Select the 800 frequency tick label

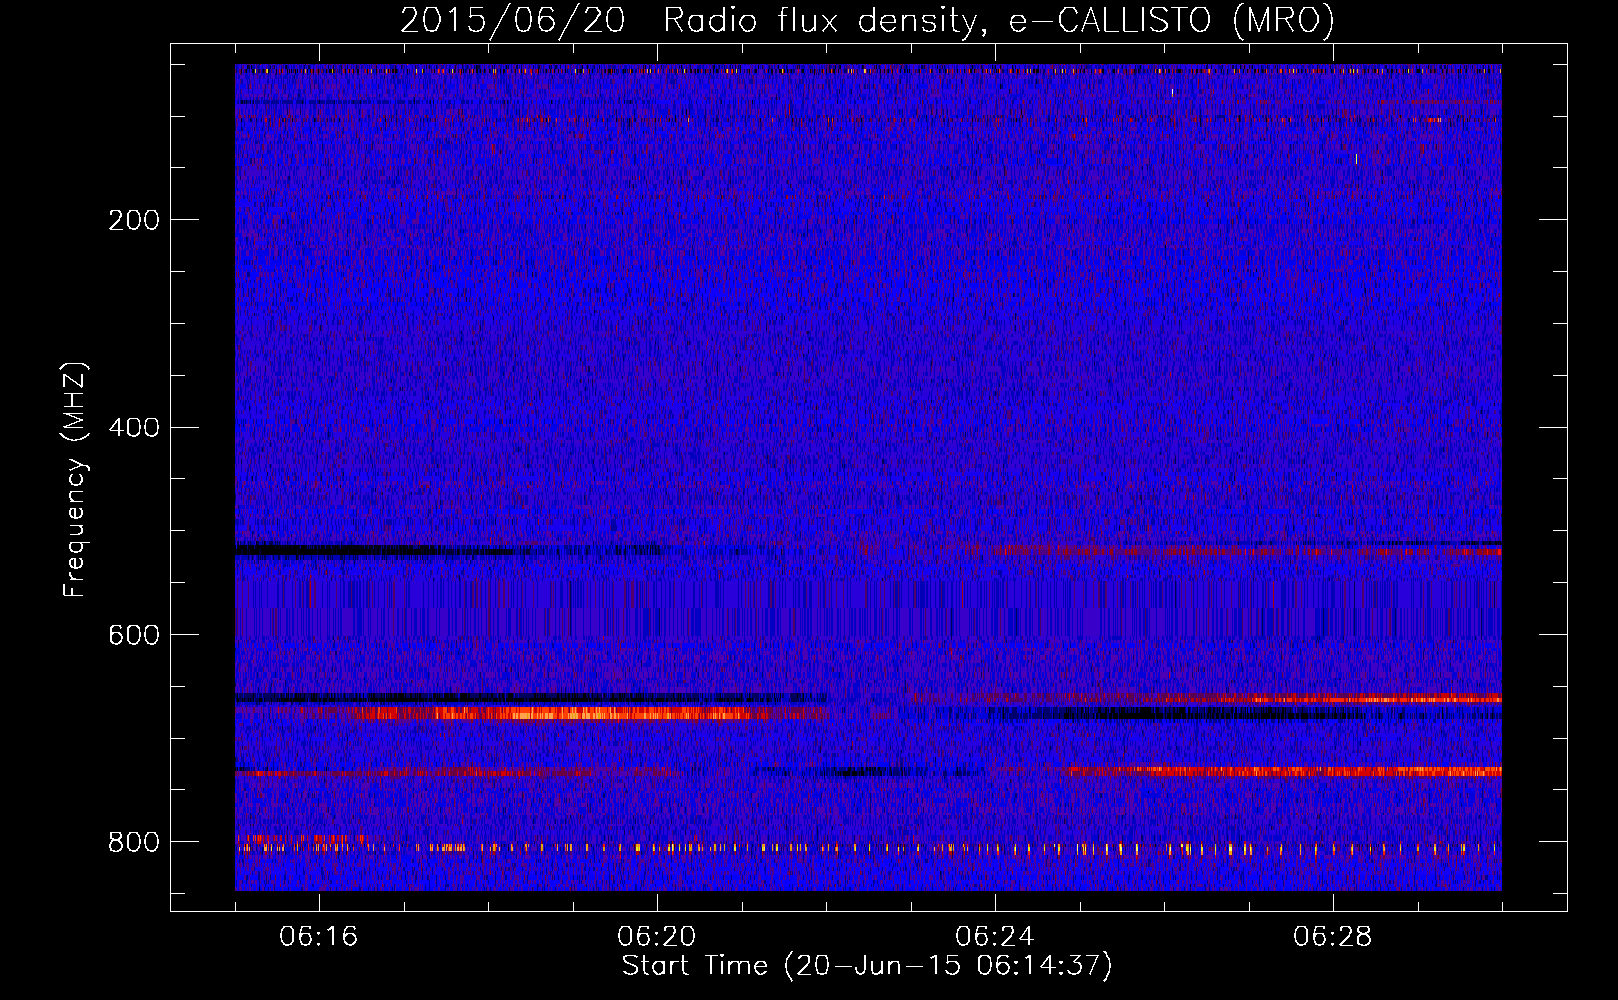(x=134, y=843)
